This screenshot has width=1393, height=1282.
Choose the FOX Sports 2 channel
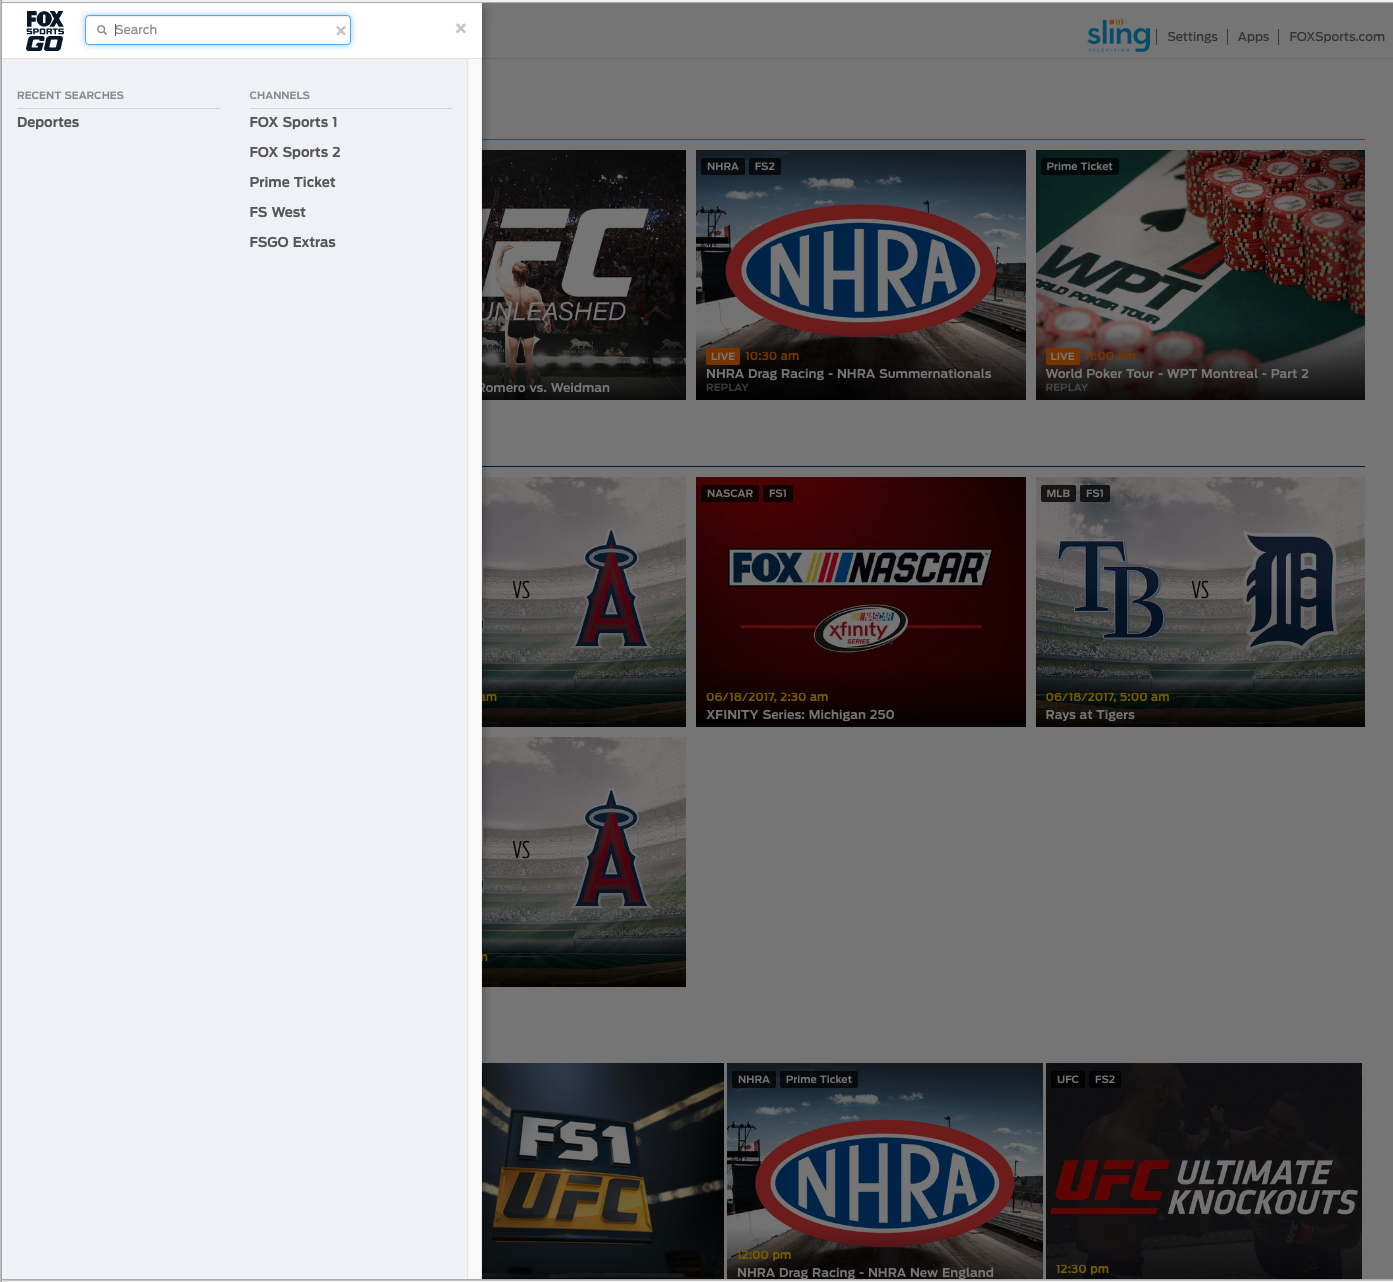(295, 152)
